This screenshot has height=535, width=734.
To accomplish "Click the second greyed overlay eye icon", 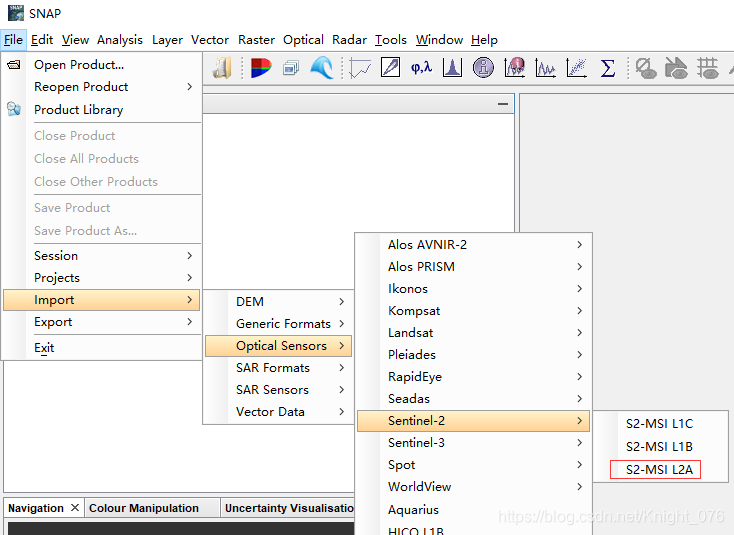I will point(676,68).
